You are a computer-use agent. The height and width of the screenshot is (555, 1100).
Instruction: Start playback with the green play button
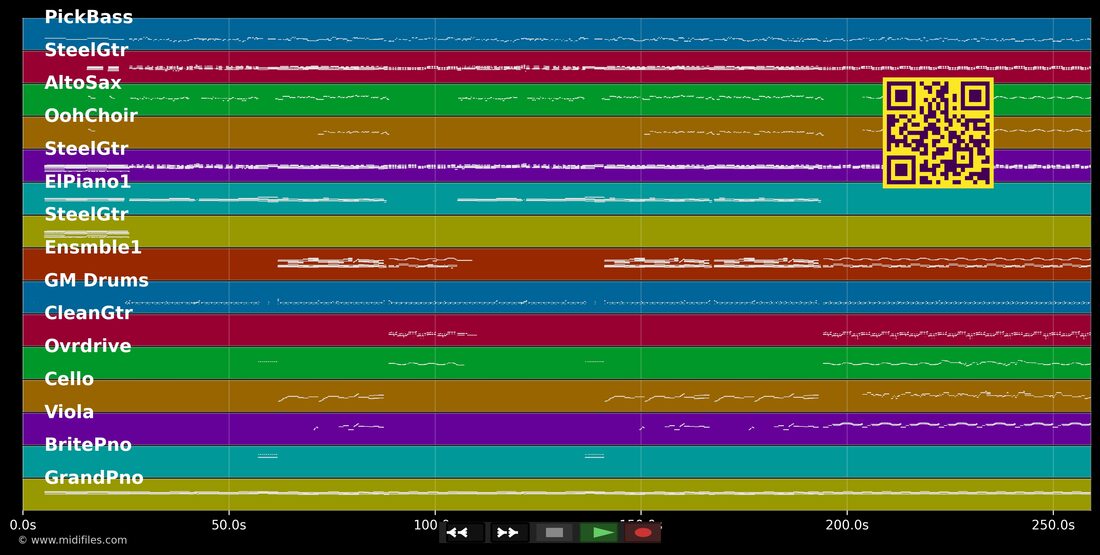coord(599,533)
